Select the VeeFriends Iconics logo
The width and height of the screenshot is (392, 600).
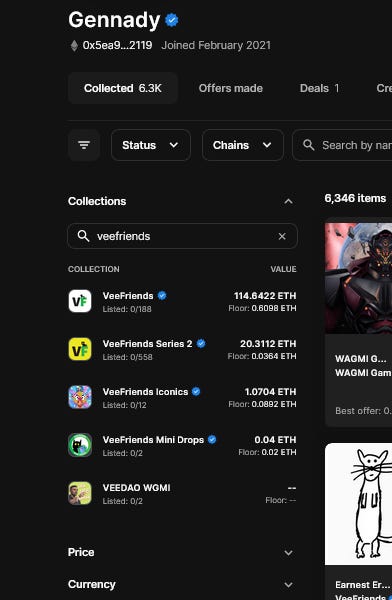pos(80,397)
